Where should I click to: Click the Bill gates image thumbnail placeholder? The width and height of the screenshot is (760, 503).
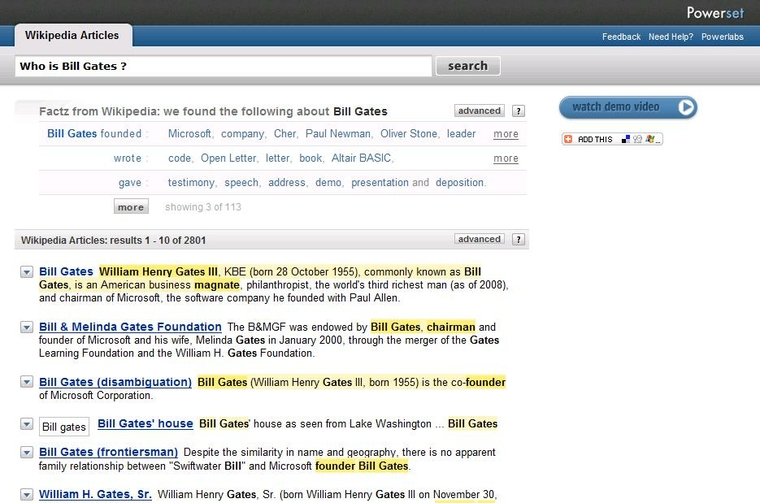tap(64, 426)
